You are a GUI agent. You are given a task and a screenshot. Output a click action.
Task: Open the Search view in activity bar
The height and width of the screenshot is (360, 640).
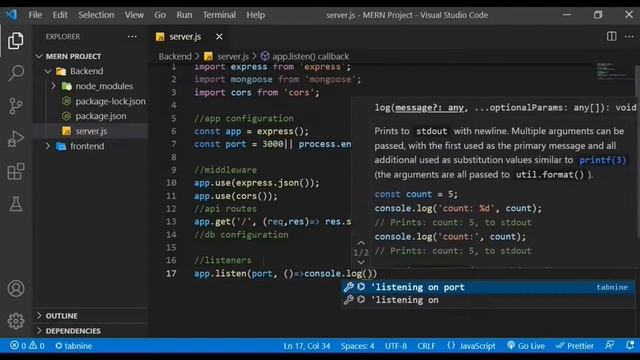click(16, 73)
